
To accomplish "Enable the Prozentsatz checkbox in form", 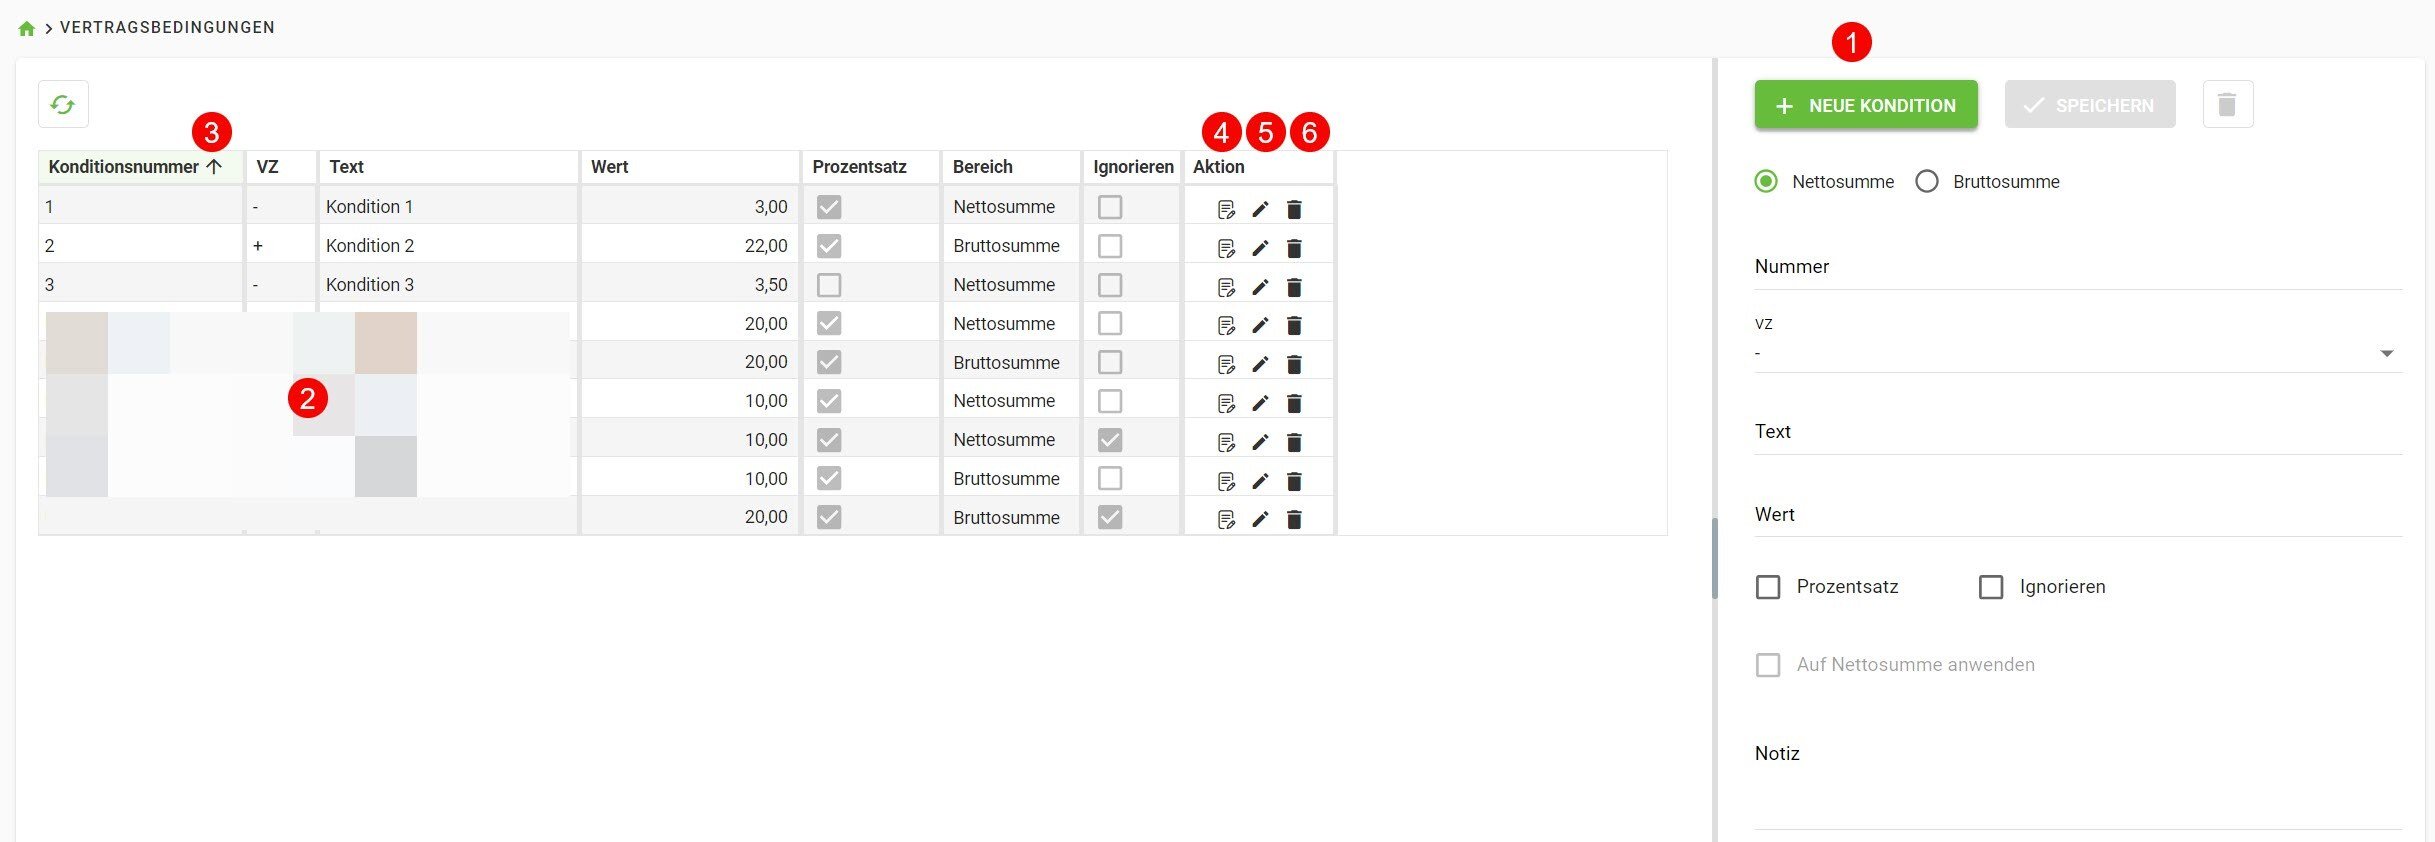I will coord(1768,587).
